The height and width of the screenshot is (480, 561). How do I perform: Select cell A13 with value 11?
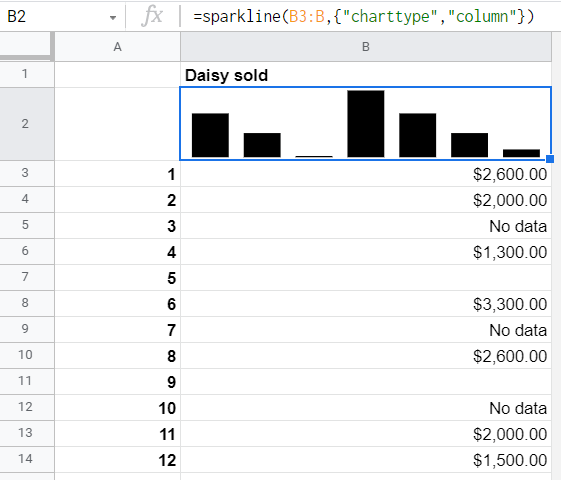pos(117,434)
